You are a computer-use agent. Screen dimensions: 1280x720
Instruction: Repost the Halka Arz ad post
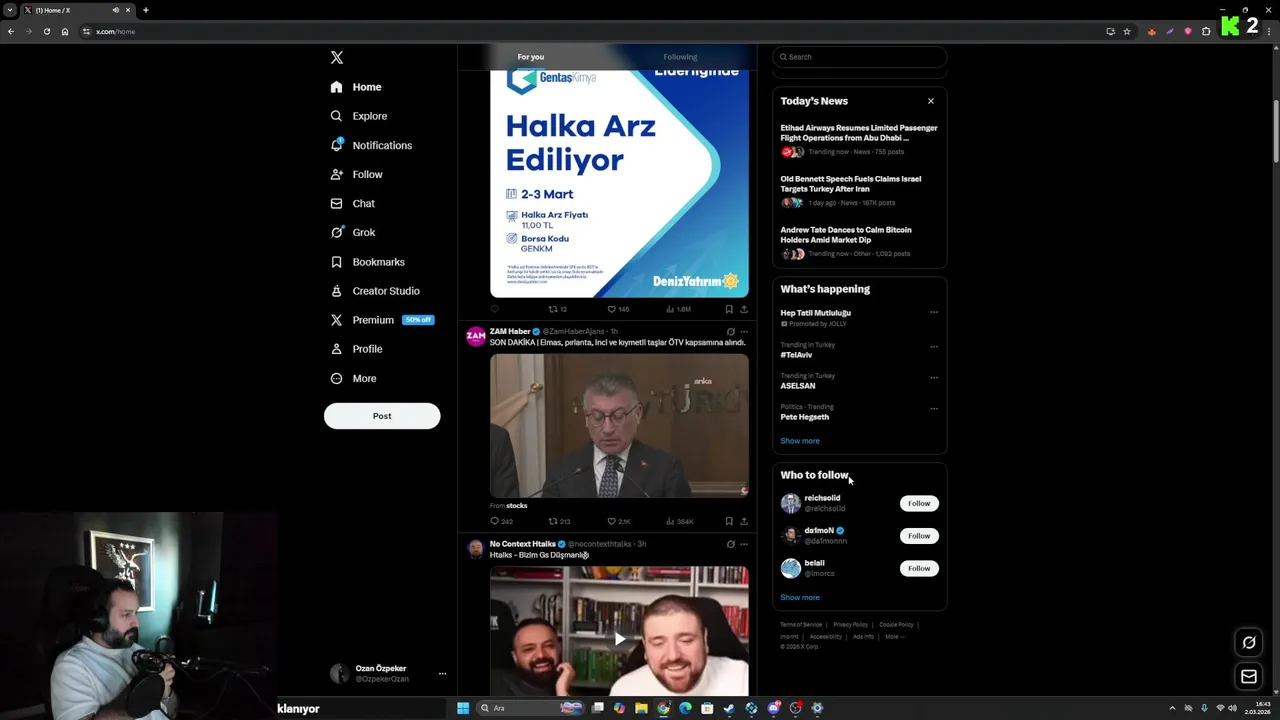[x=557, y=309]
